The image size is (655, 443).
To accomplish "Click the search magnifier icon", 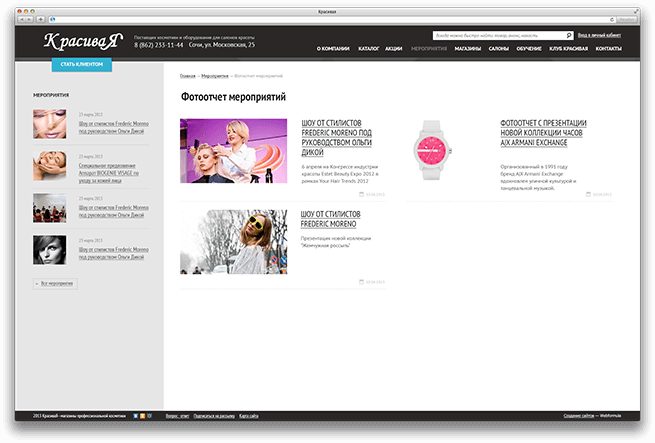I will (569, 36).
